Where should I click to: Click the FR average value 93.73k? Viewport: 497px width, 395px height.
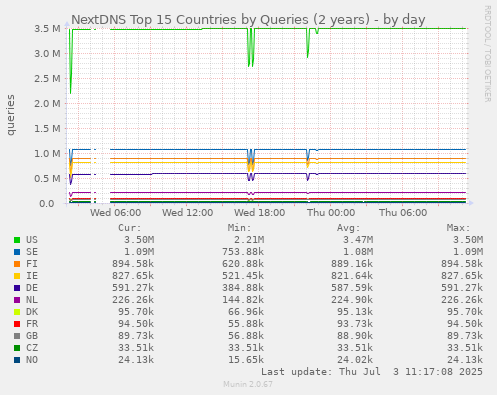355,324
